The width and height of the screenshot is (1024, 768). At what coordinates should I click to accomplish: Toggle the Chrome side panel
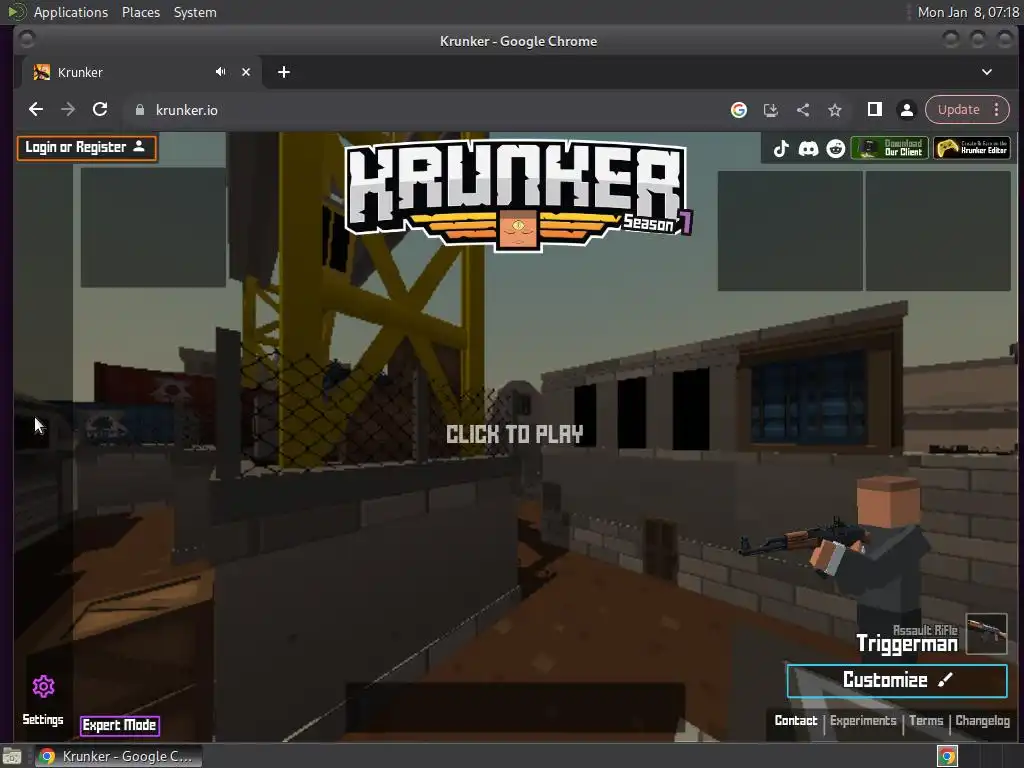pyautogui.click(x=874, y=110)
